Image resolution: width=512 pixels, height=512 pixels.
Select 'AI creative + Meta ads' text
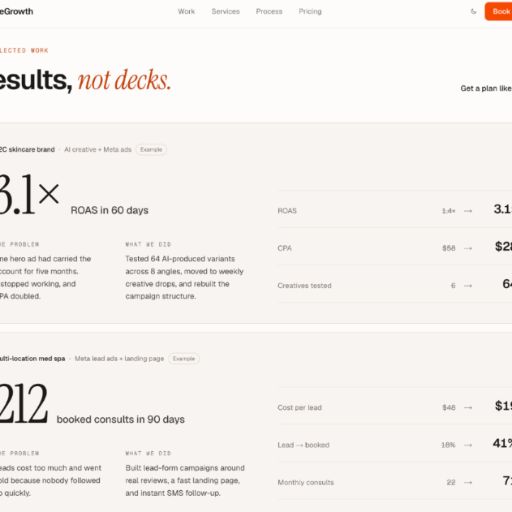(x=98, y=149)
